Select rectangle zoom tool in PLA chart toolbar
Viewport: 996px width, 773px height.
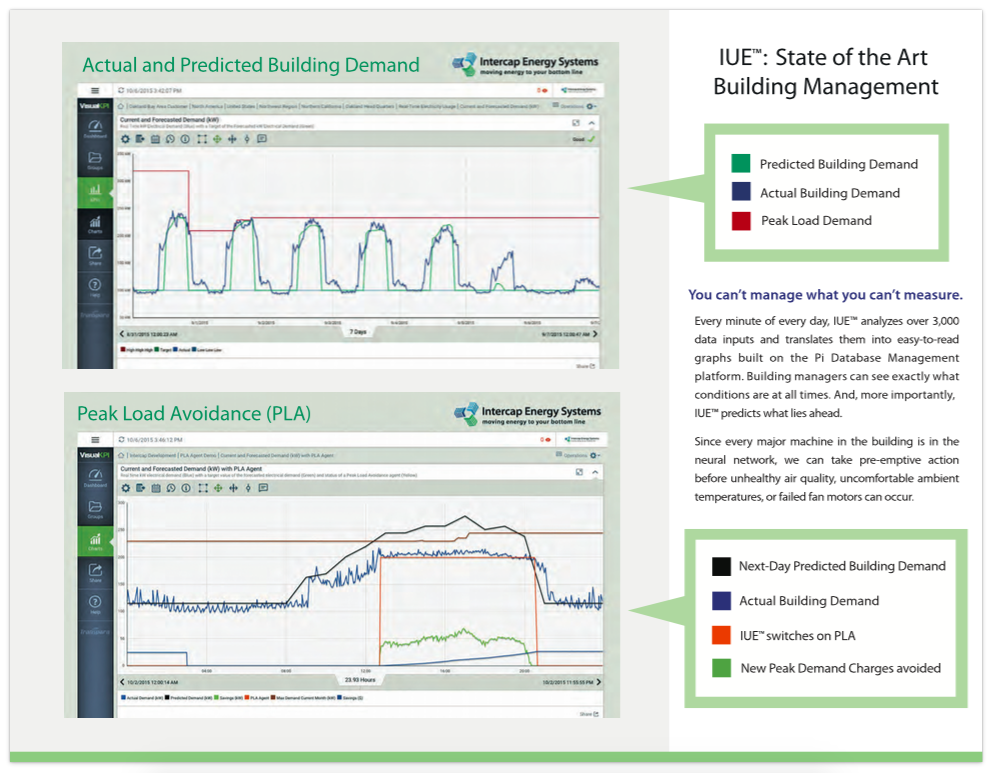[x=203, y=488]
